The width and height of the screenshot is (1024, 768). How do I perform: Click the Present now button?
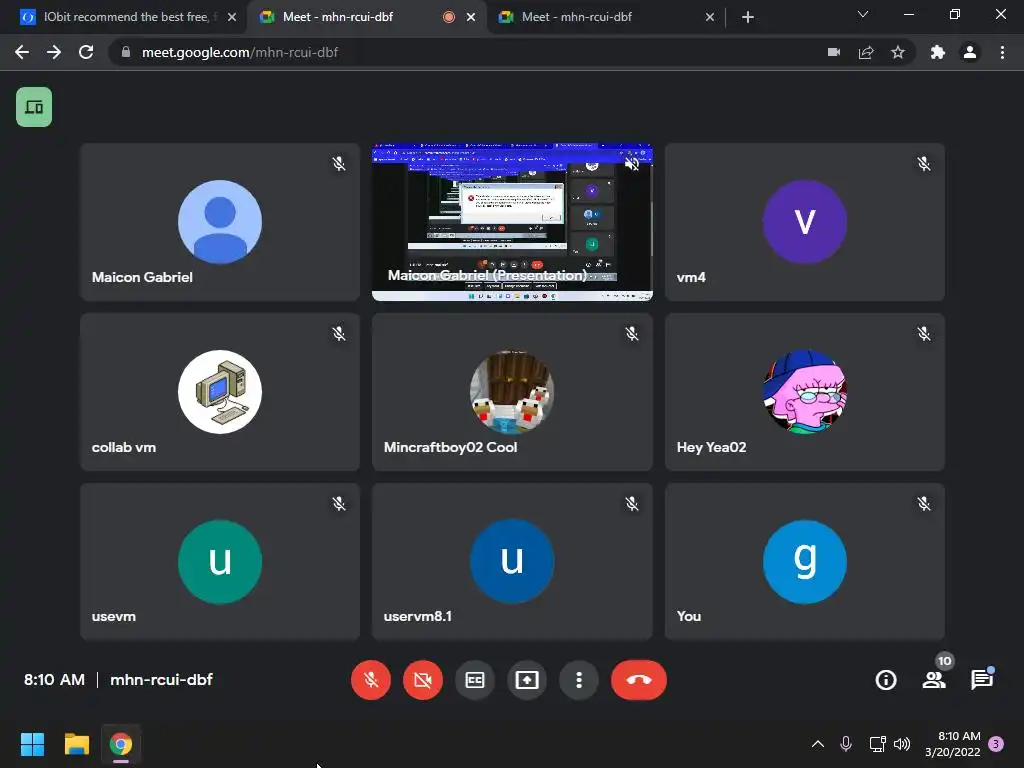(x=527, y=680)
